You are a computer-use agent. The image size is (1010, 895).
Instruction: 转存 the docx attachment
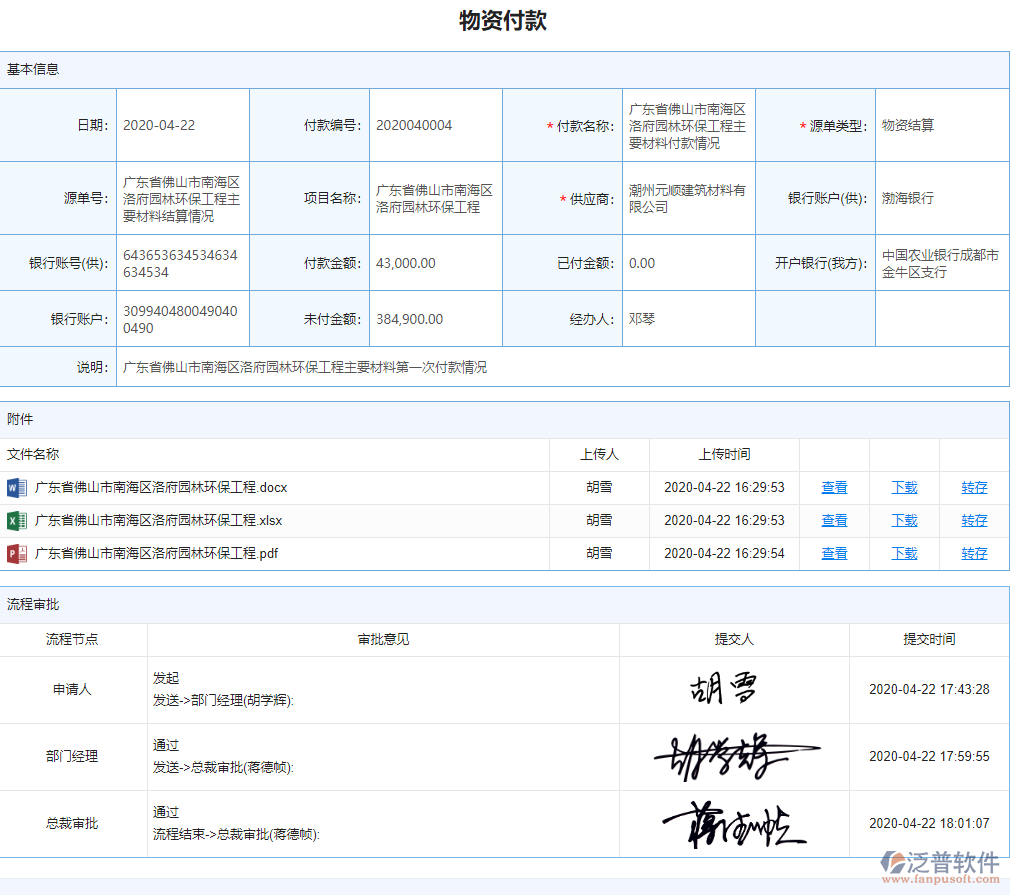973,487
